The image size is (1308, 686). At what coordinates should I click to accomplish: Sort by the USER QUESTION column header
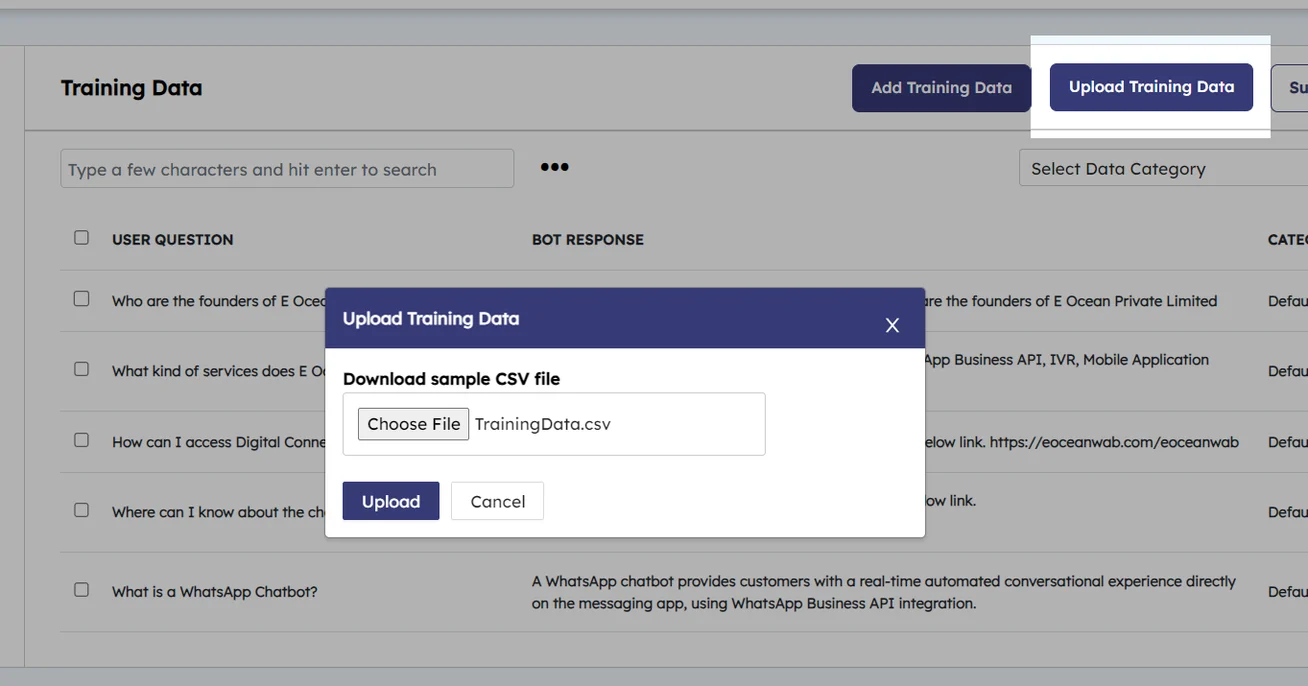pyautogui.click(x=172, y=240)
